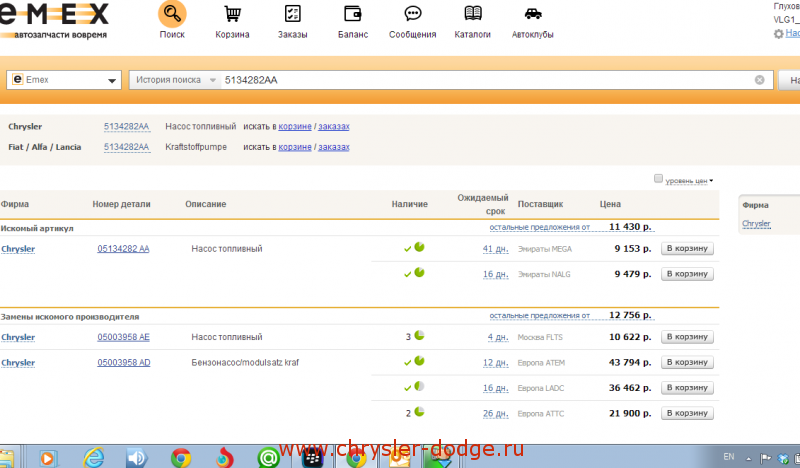Image resolution: width=800 pixels, height=468 pixels.
Task: Click availability pie icon for Европа ATEM offer
Action: click(419, 361)
